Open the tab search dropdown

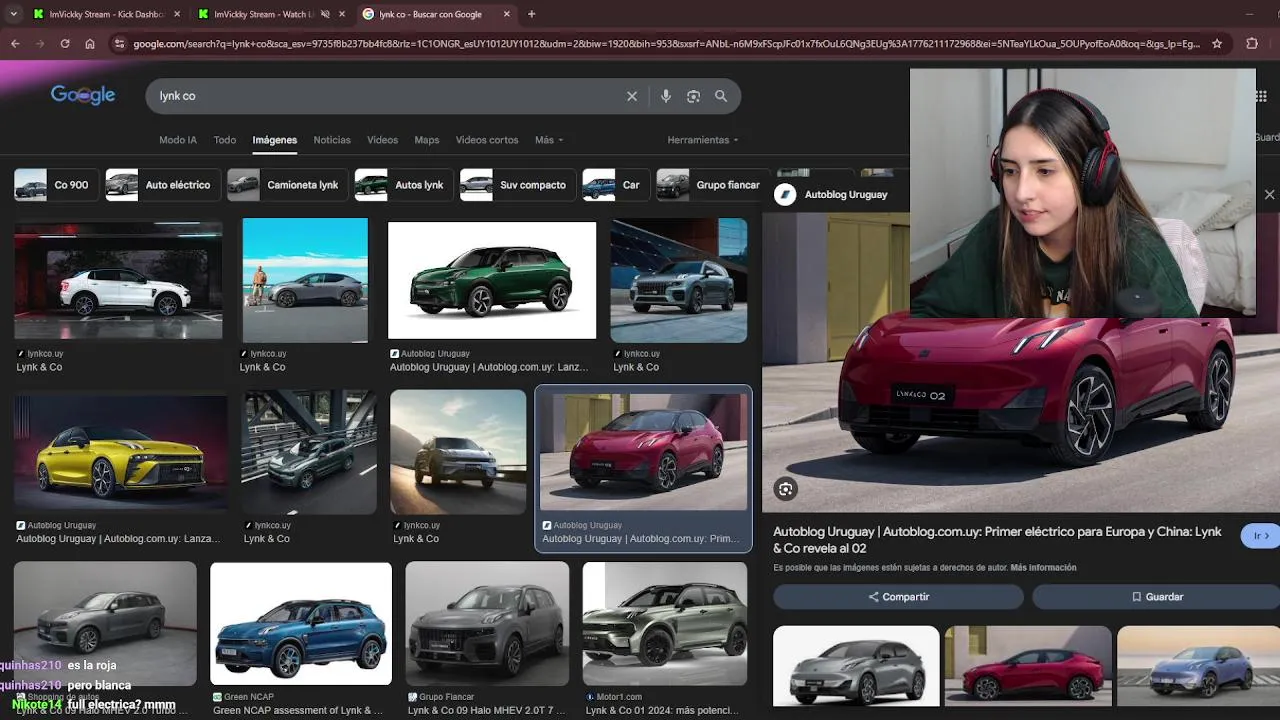click(13, 14)
